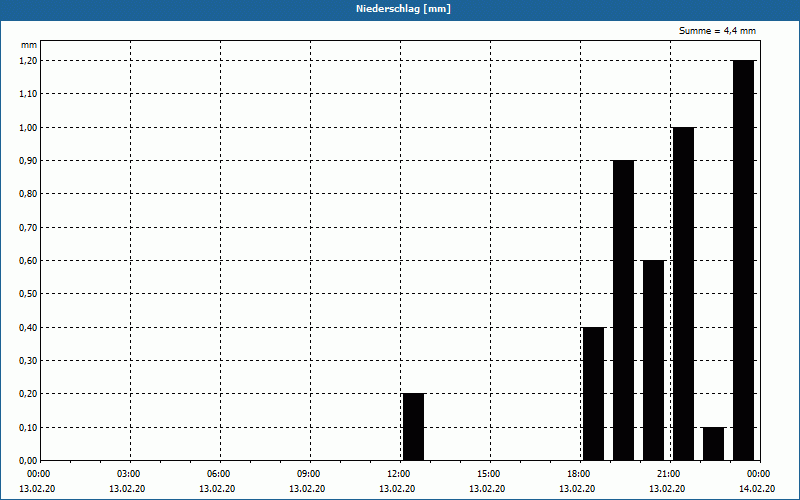Select the 0,60 mm precipitation bar
The width and height of the screenshot is (800, 500).
(654, 360)
